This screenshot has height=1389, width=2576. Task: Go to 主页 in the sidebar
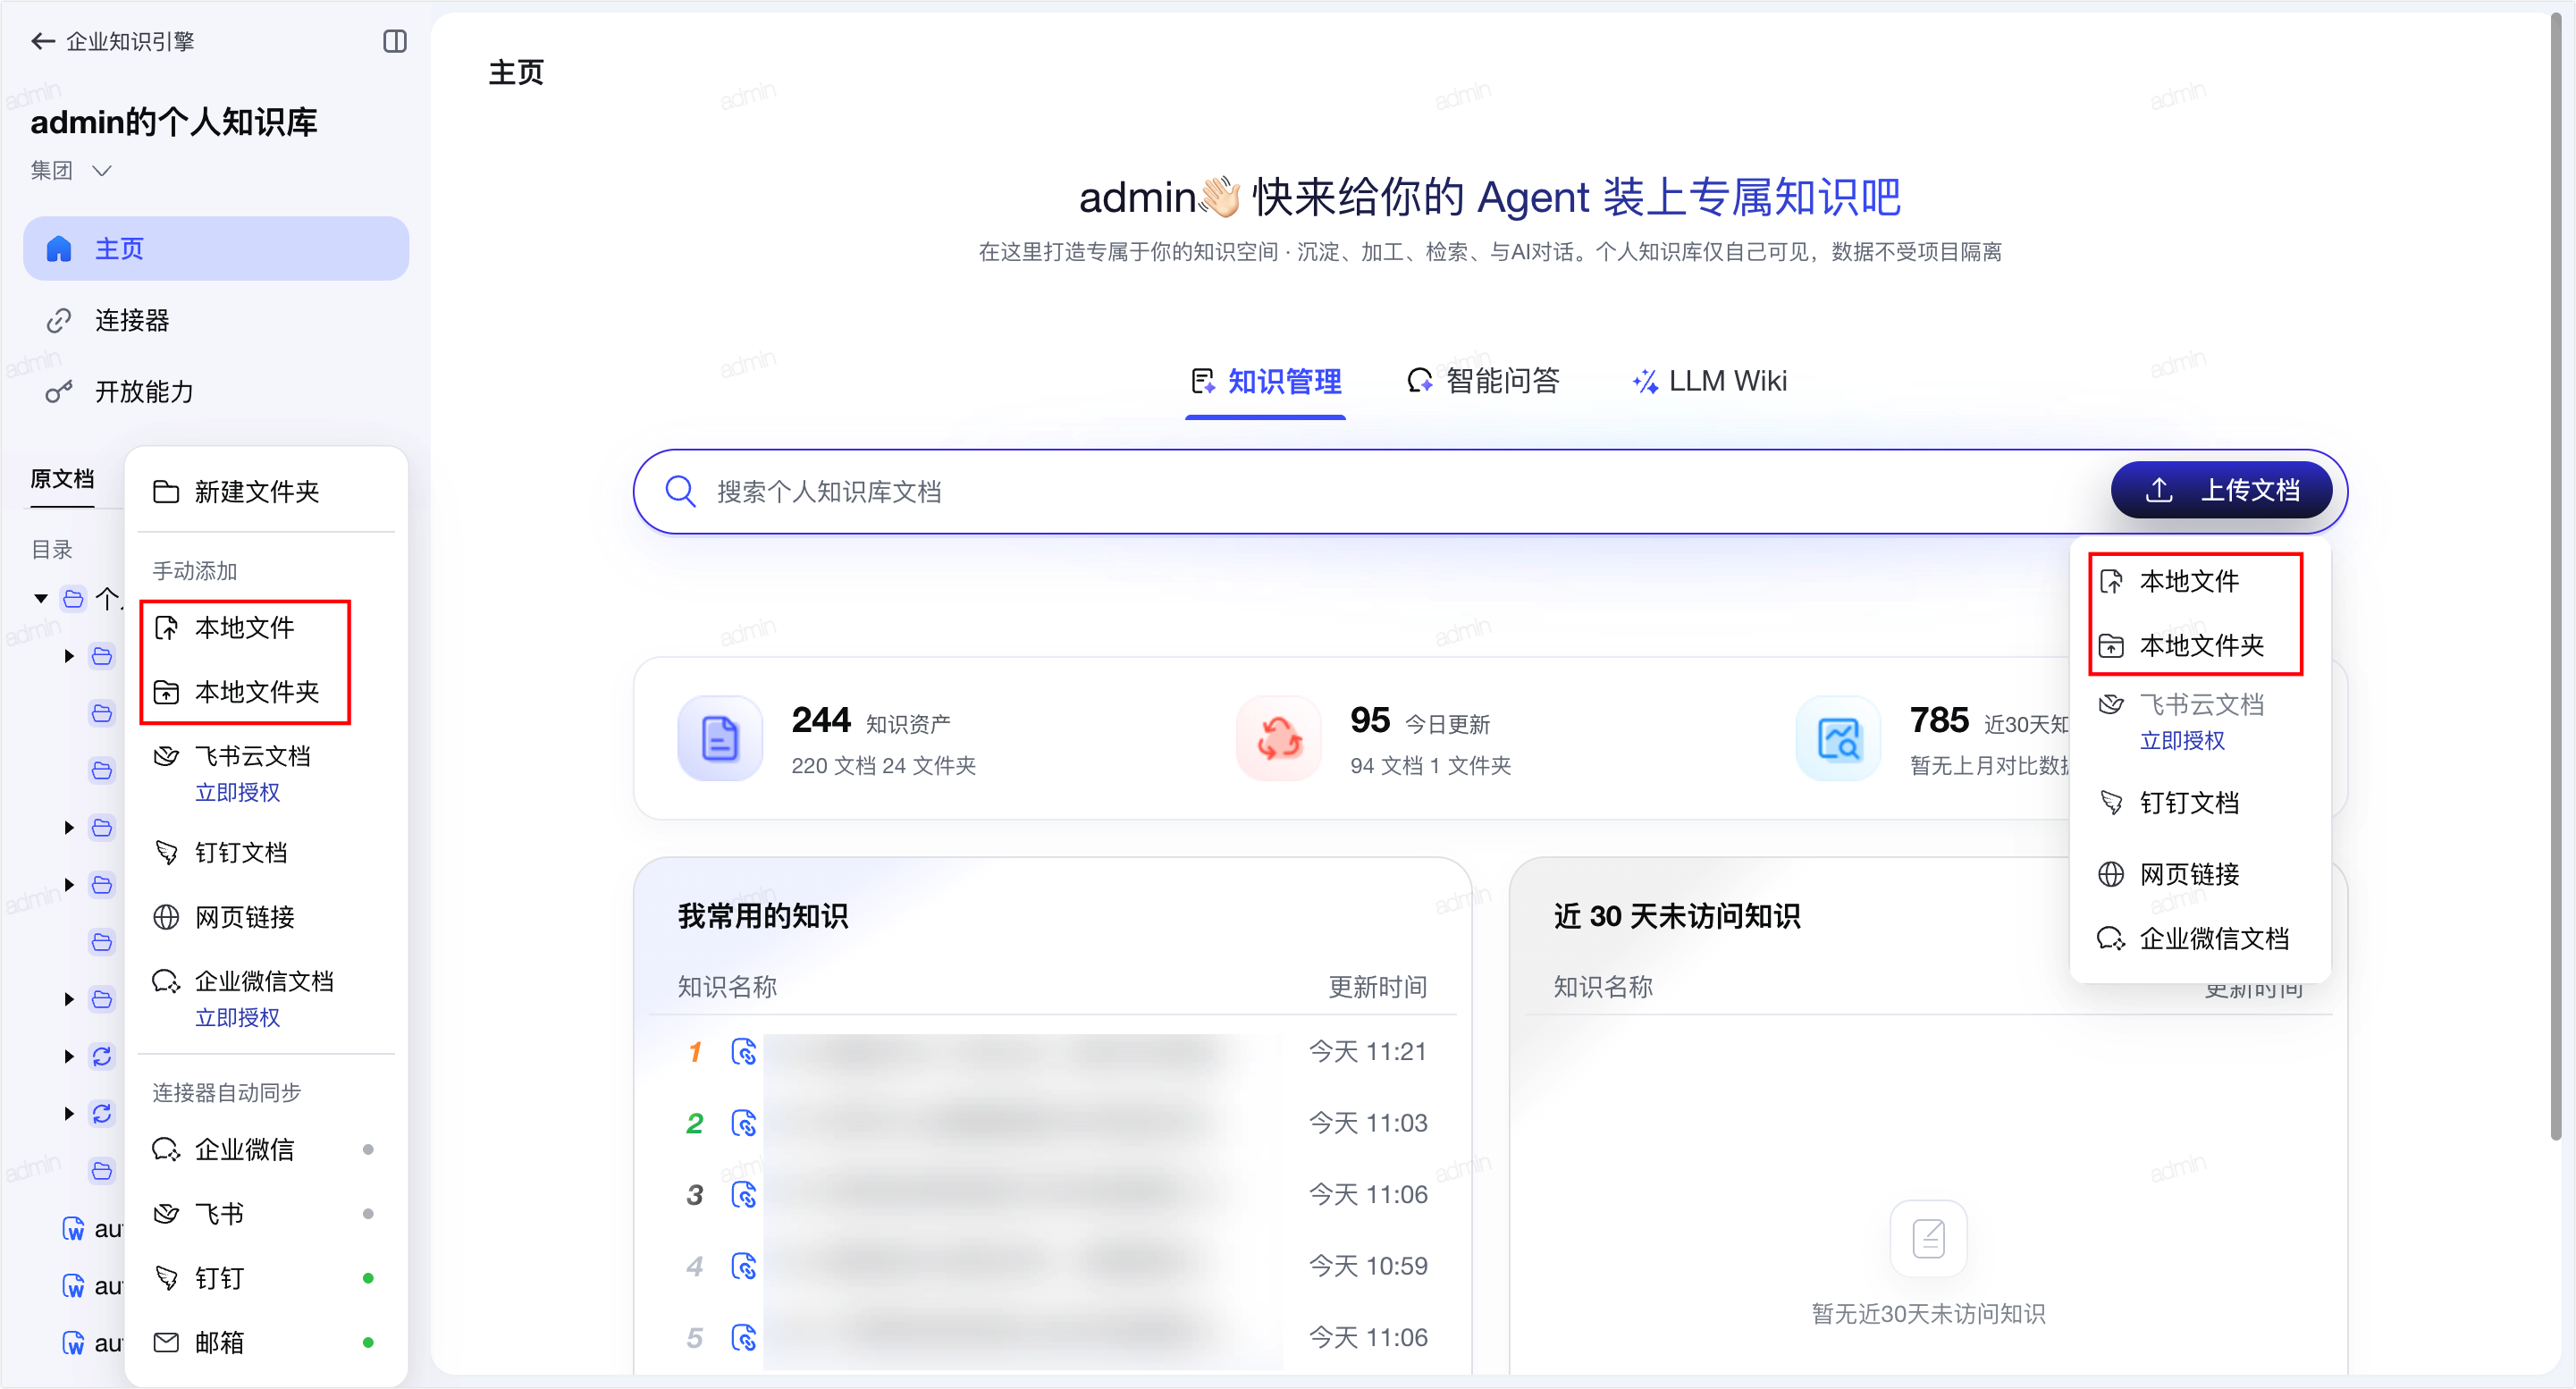216,248
